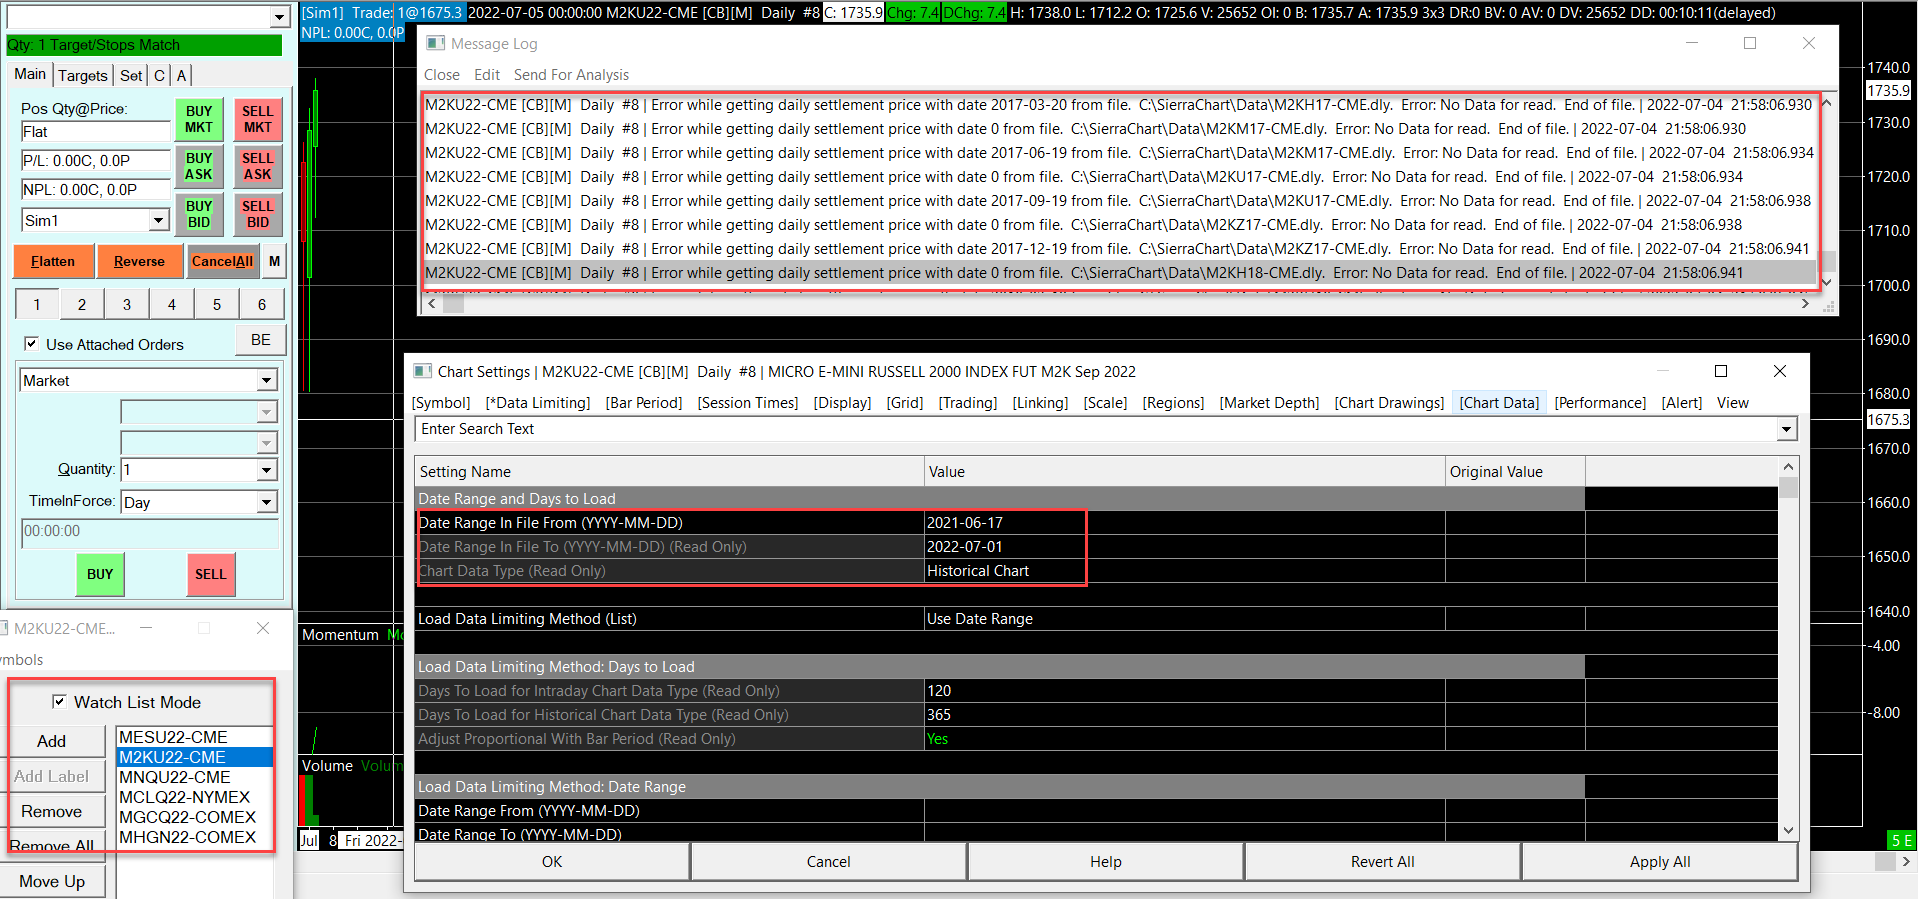Image resolution: width=1918 pixels, height=899 pixels.
Task: Open the A tab in trade window
Action: click(x=181, y=75)
